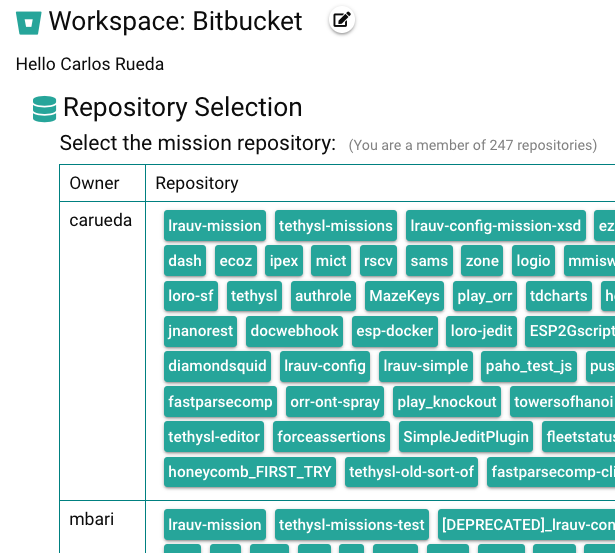615x553 pixels.
Task: Select carueda's lrauv-mission repository
Action: coord(214,226)
